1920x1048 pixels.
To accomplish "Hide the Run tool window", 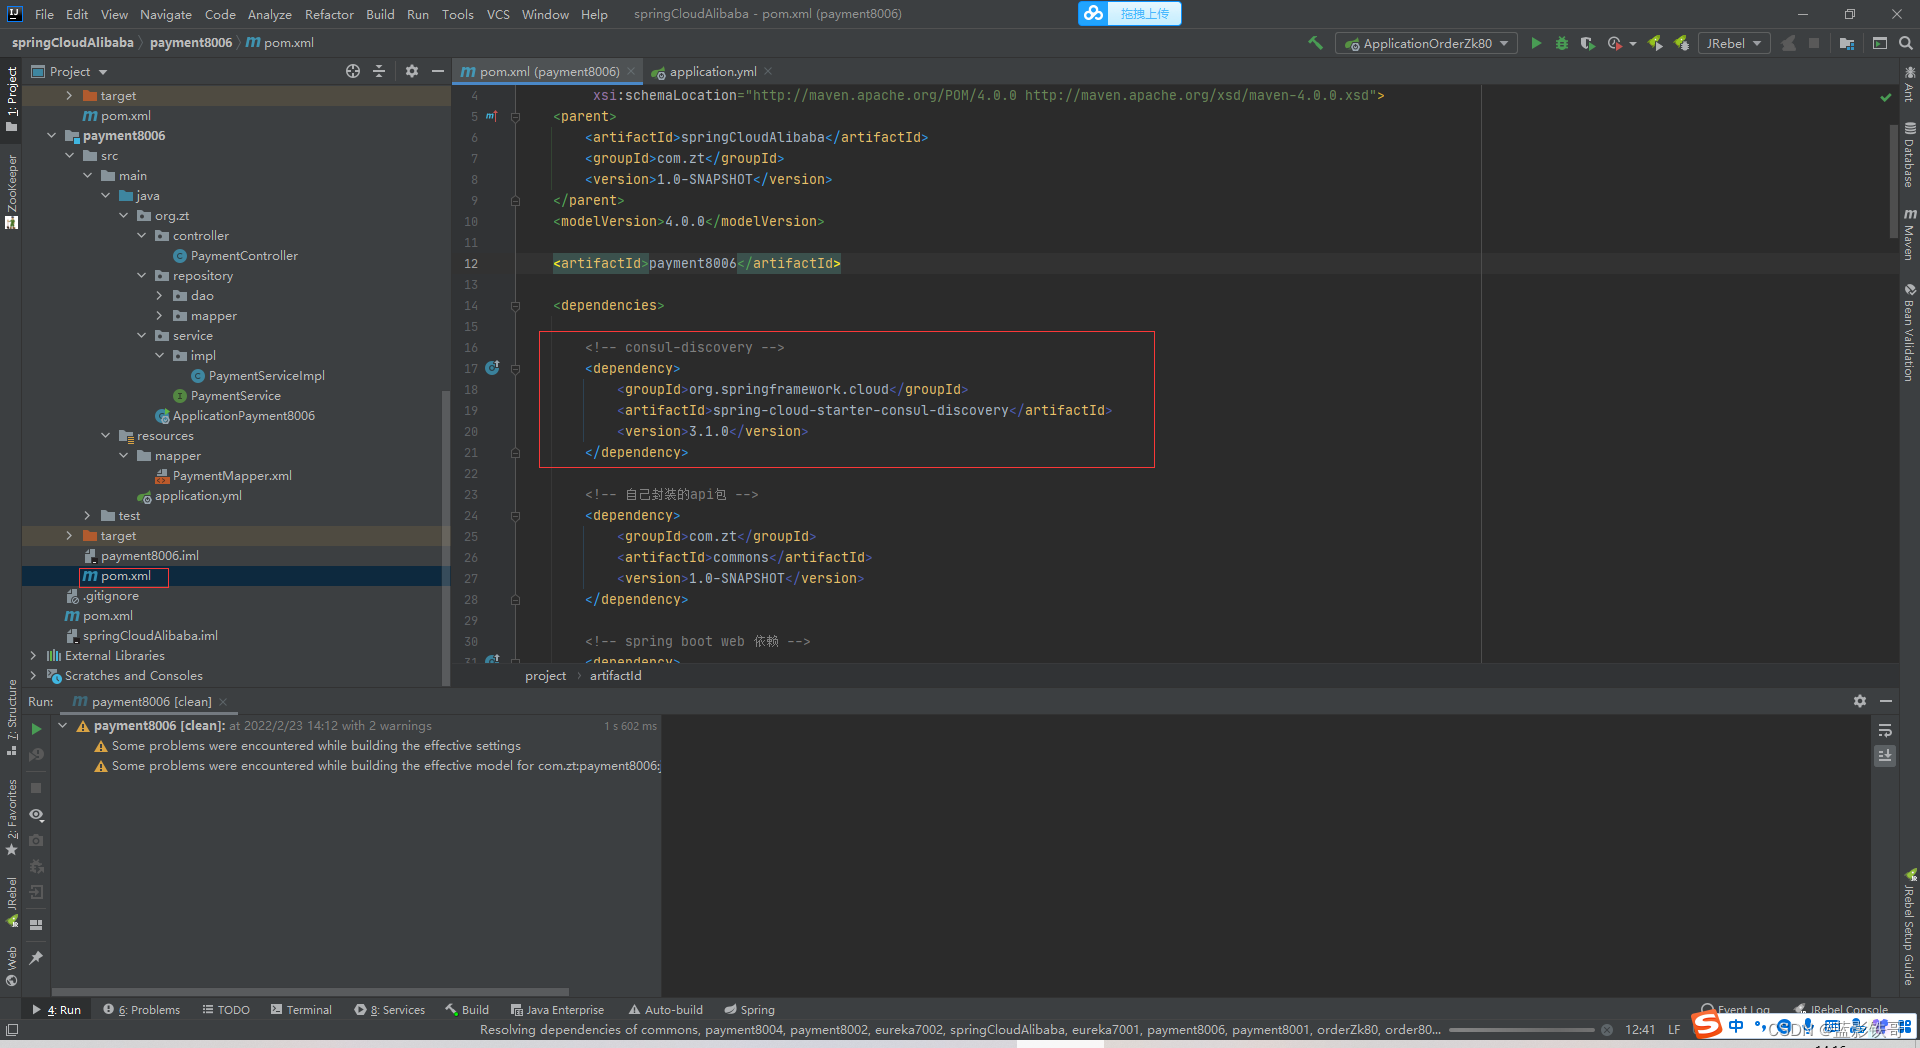I will coord(1886,701).
